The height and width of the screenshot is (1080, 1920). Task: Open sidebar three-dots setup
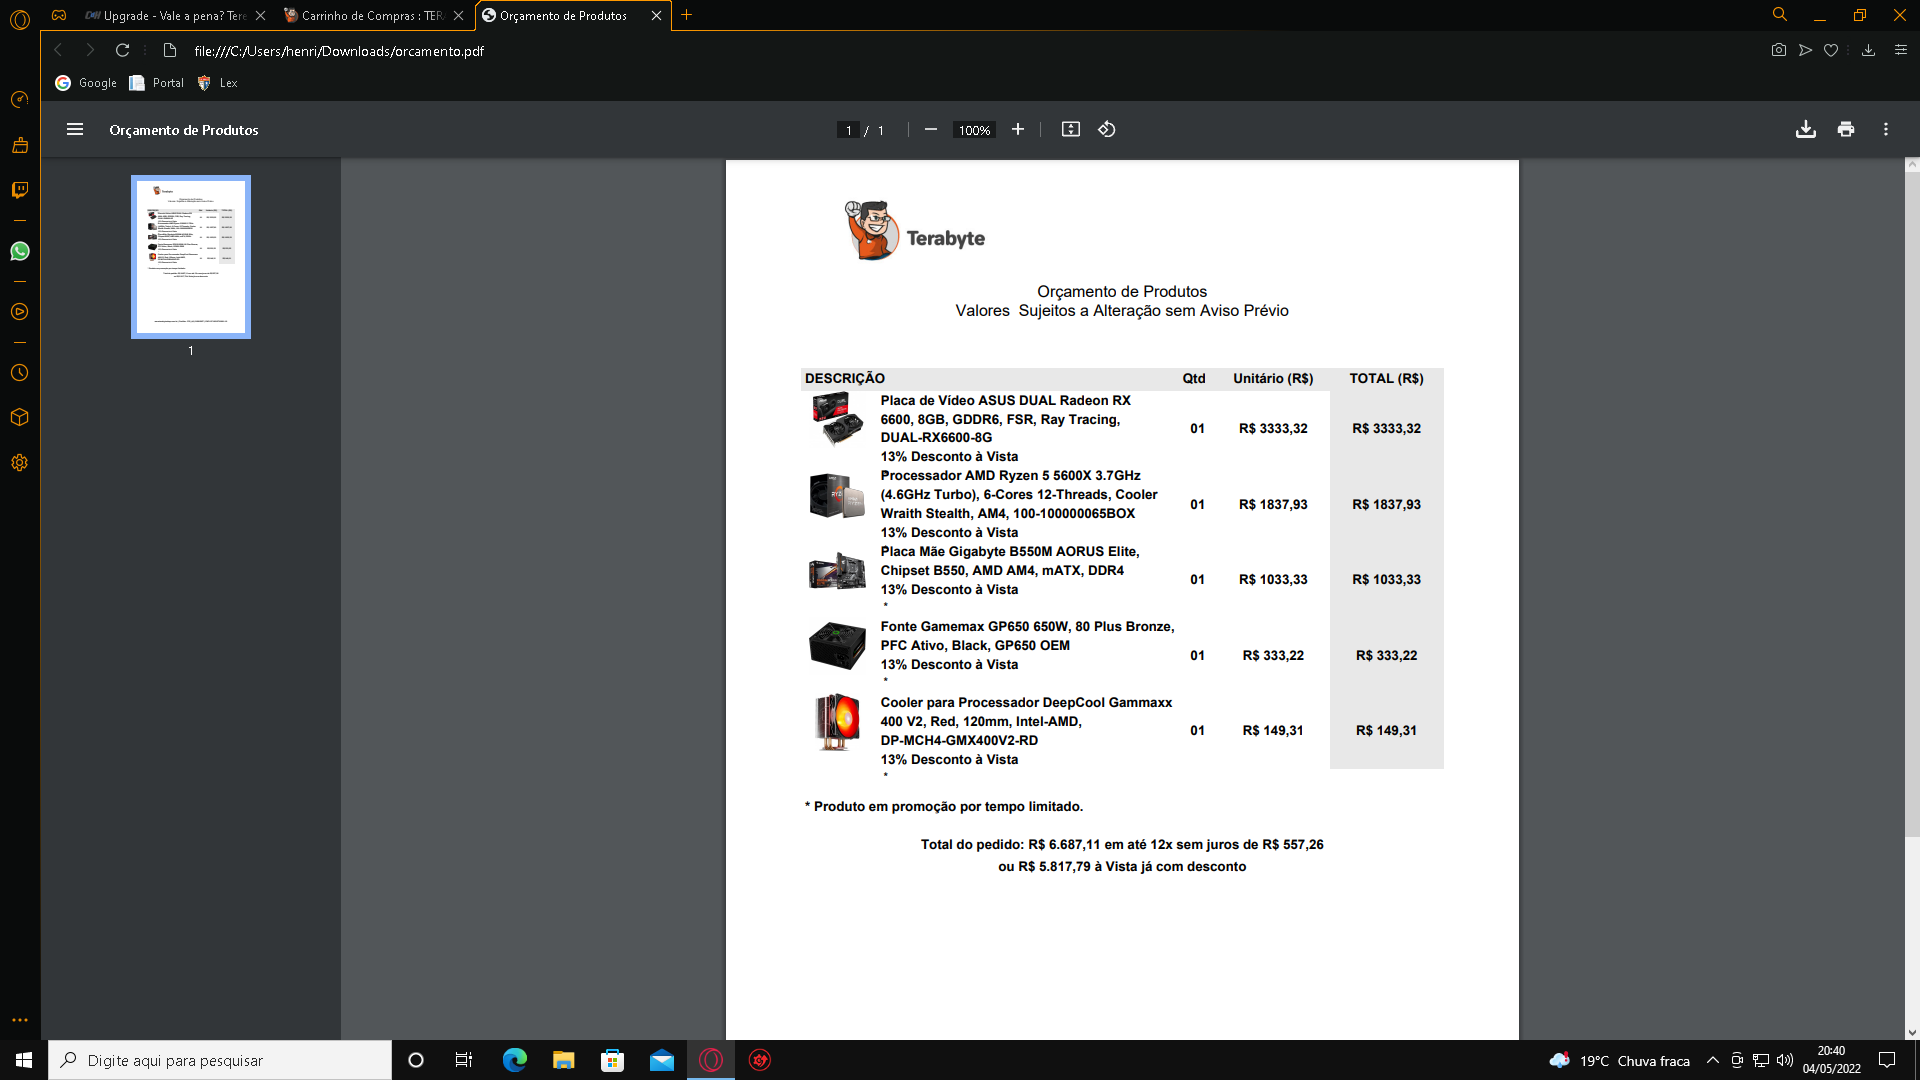pos(19,1020)
